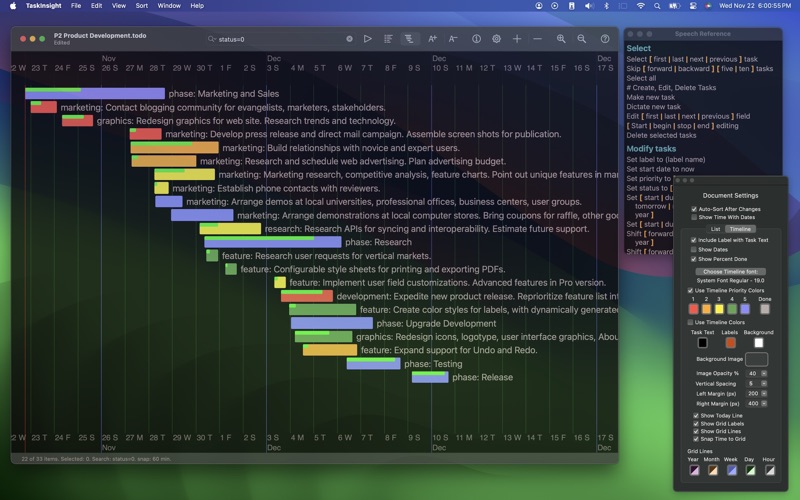The width and height of the screenshot is (800, 500).
Task: Change the Labels orange swatch
Action: tap(731, 343)
